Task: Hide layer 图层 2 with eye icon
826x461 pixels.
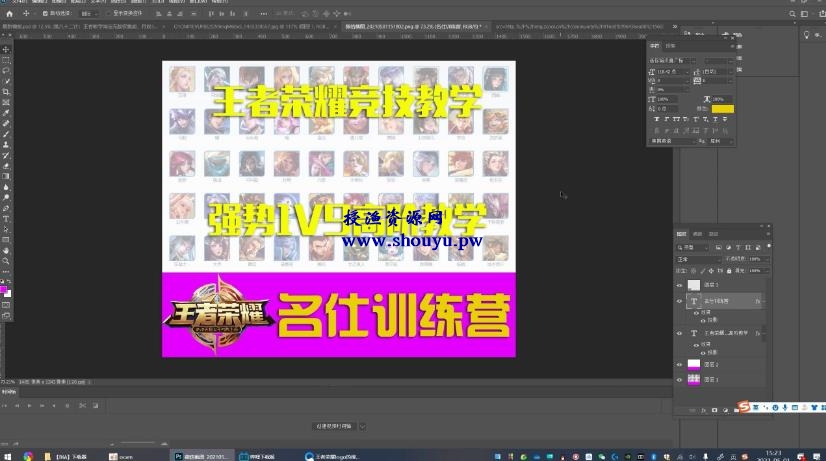Action: (679, 365)
